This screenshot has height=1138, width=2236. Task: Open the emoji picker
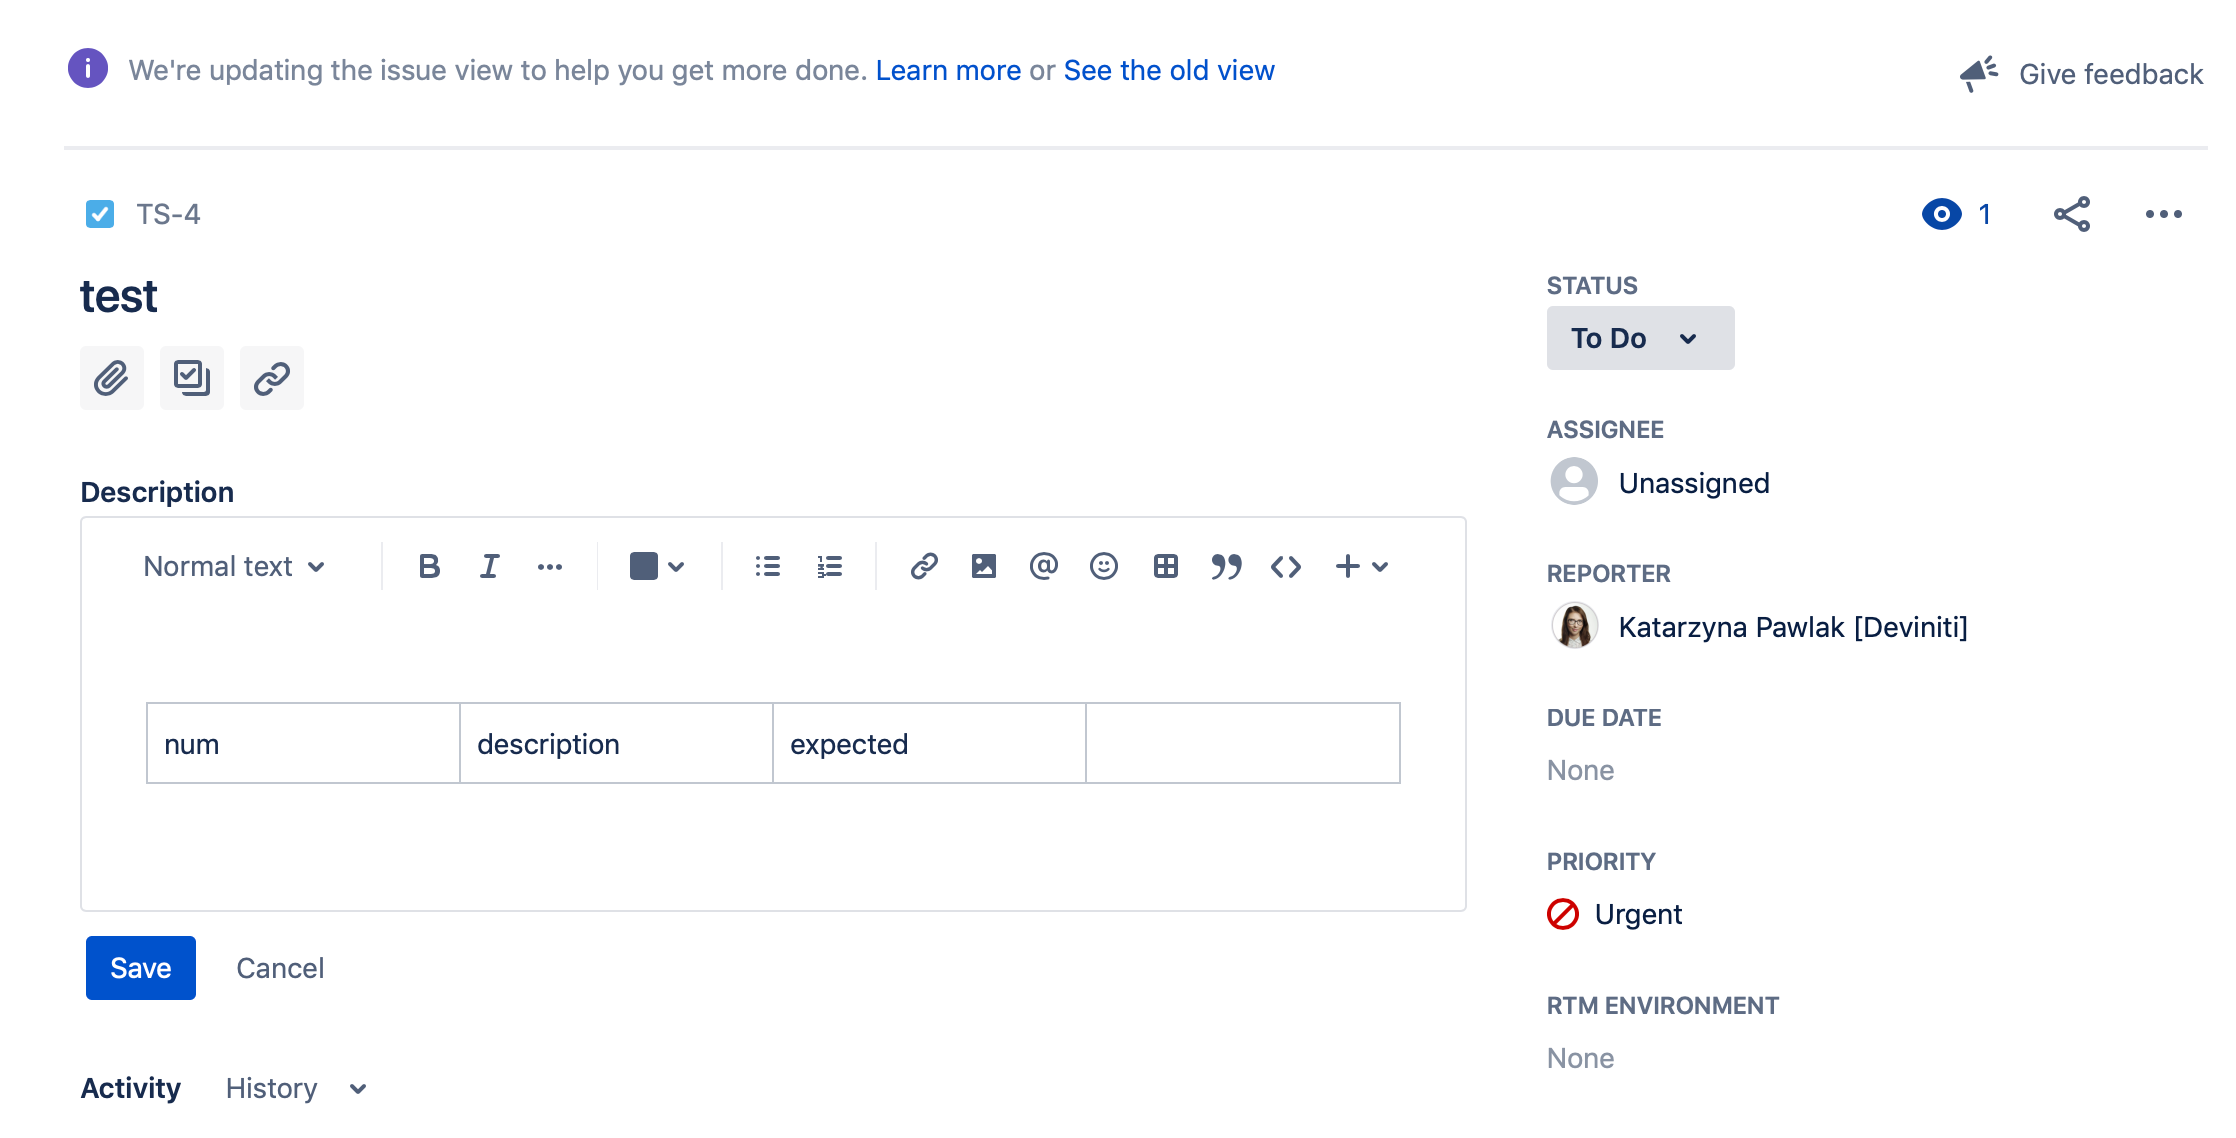[x=1103, y=567]
